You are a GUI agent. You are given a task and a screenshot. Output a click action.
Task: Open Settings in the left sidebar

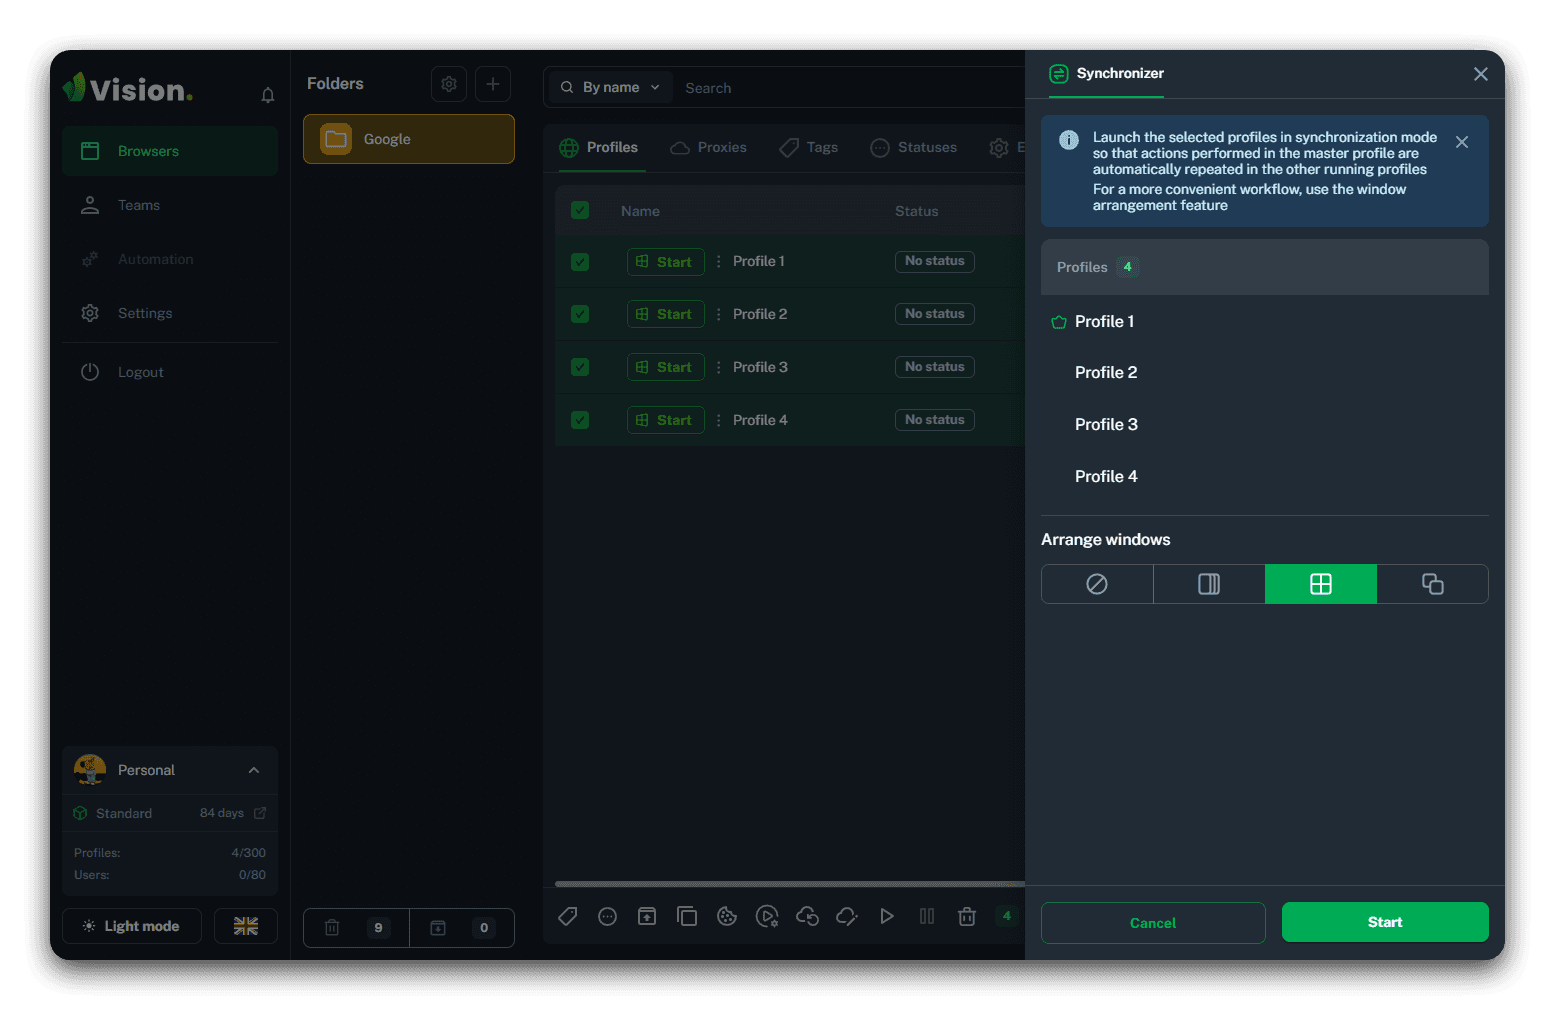(x=145, y=313)
